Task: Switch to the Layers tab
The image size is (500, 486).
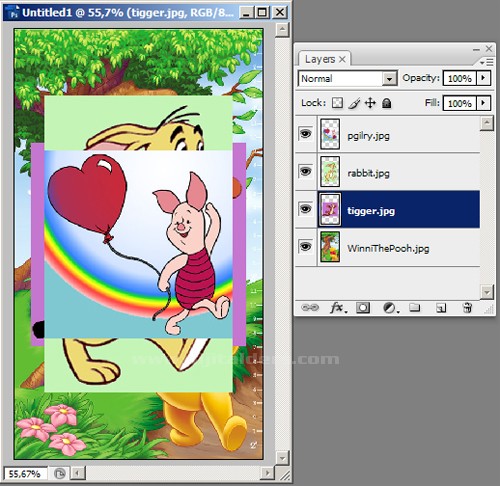Action: point(320,59)
